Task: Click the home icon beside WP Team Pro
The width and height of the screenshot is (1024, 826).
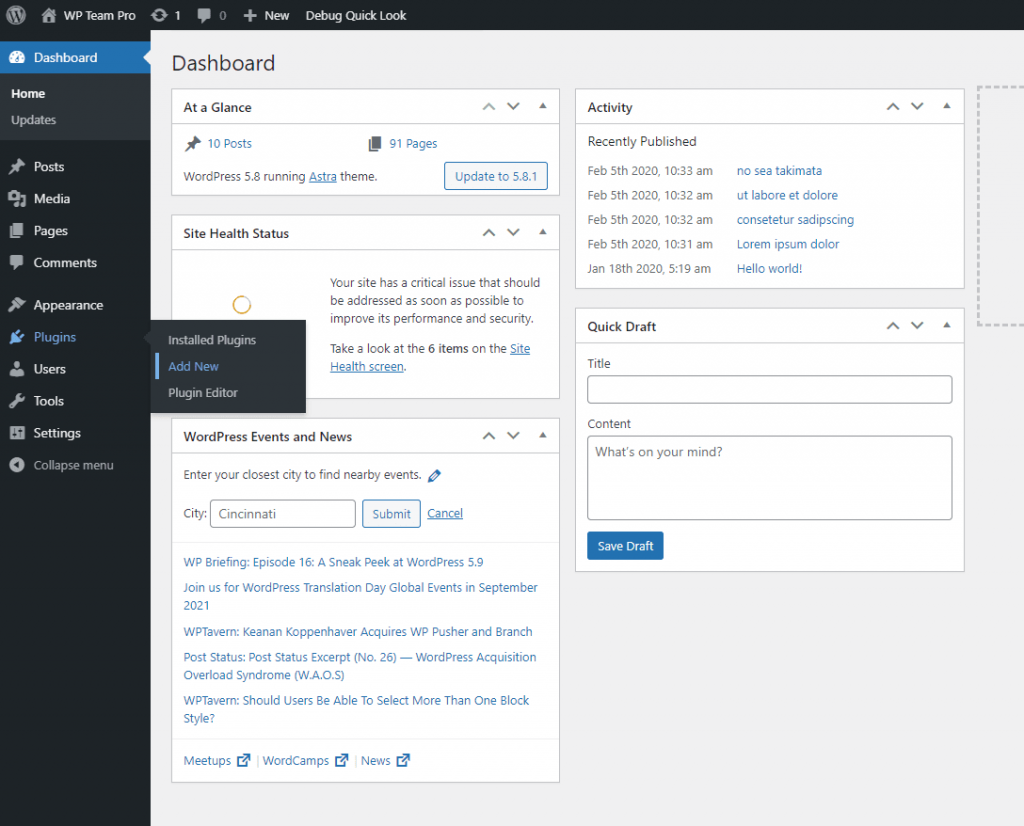Action: (x=49, y=15)
